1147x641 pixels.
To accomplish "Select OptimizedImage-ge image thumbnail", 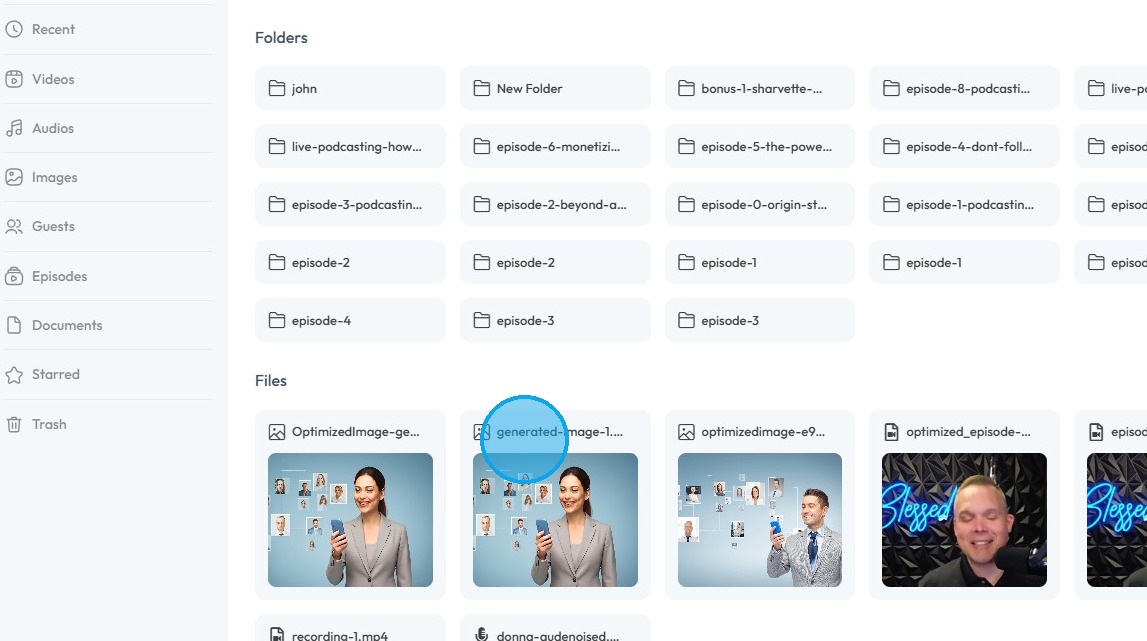I will click(x=350, y=520).
